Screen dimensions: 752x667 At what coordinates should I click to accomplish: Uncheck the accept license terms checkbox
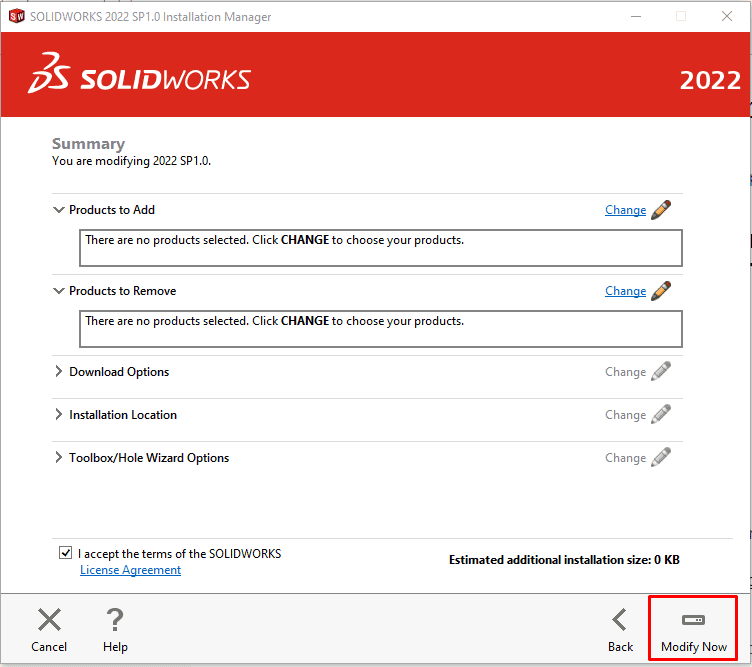66,553
